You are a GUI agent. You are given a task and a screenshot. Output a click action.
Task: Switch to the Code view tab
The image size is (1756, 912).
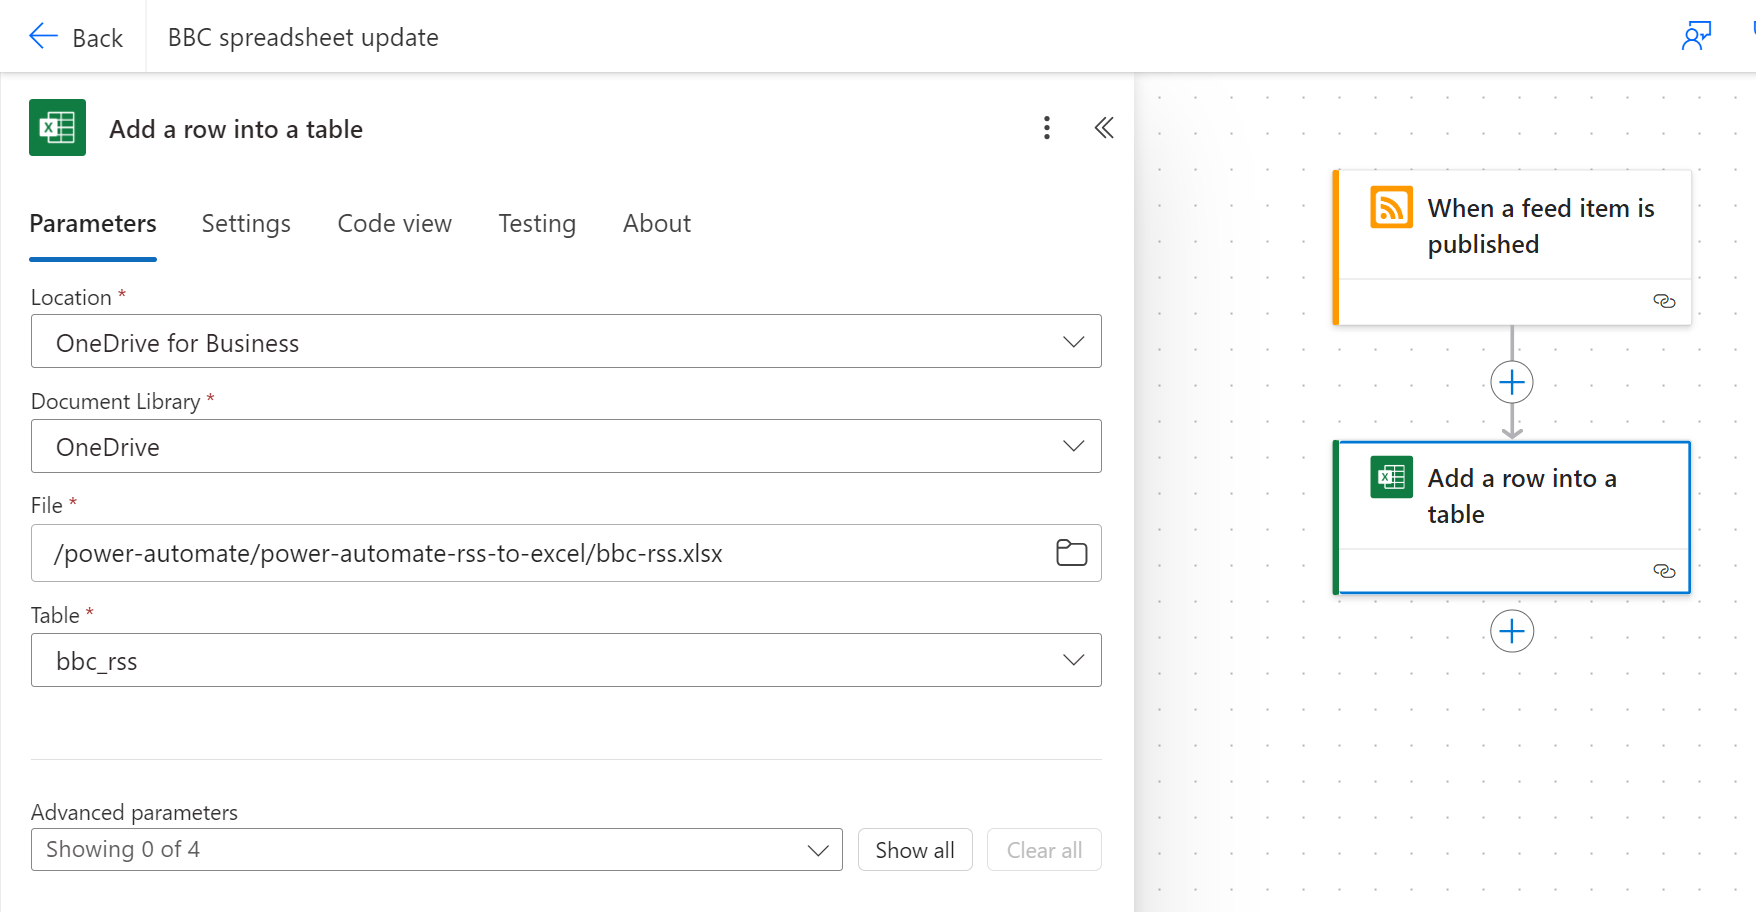395,224
